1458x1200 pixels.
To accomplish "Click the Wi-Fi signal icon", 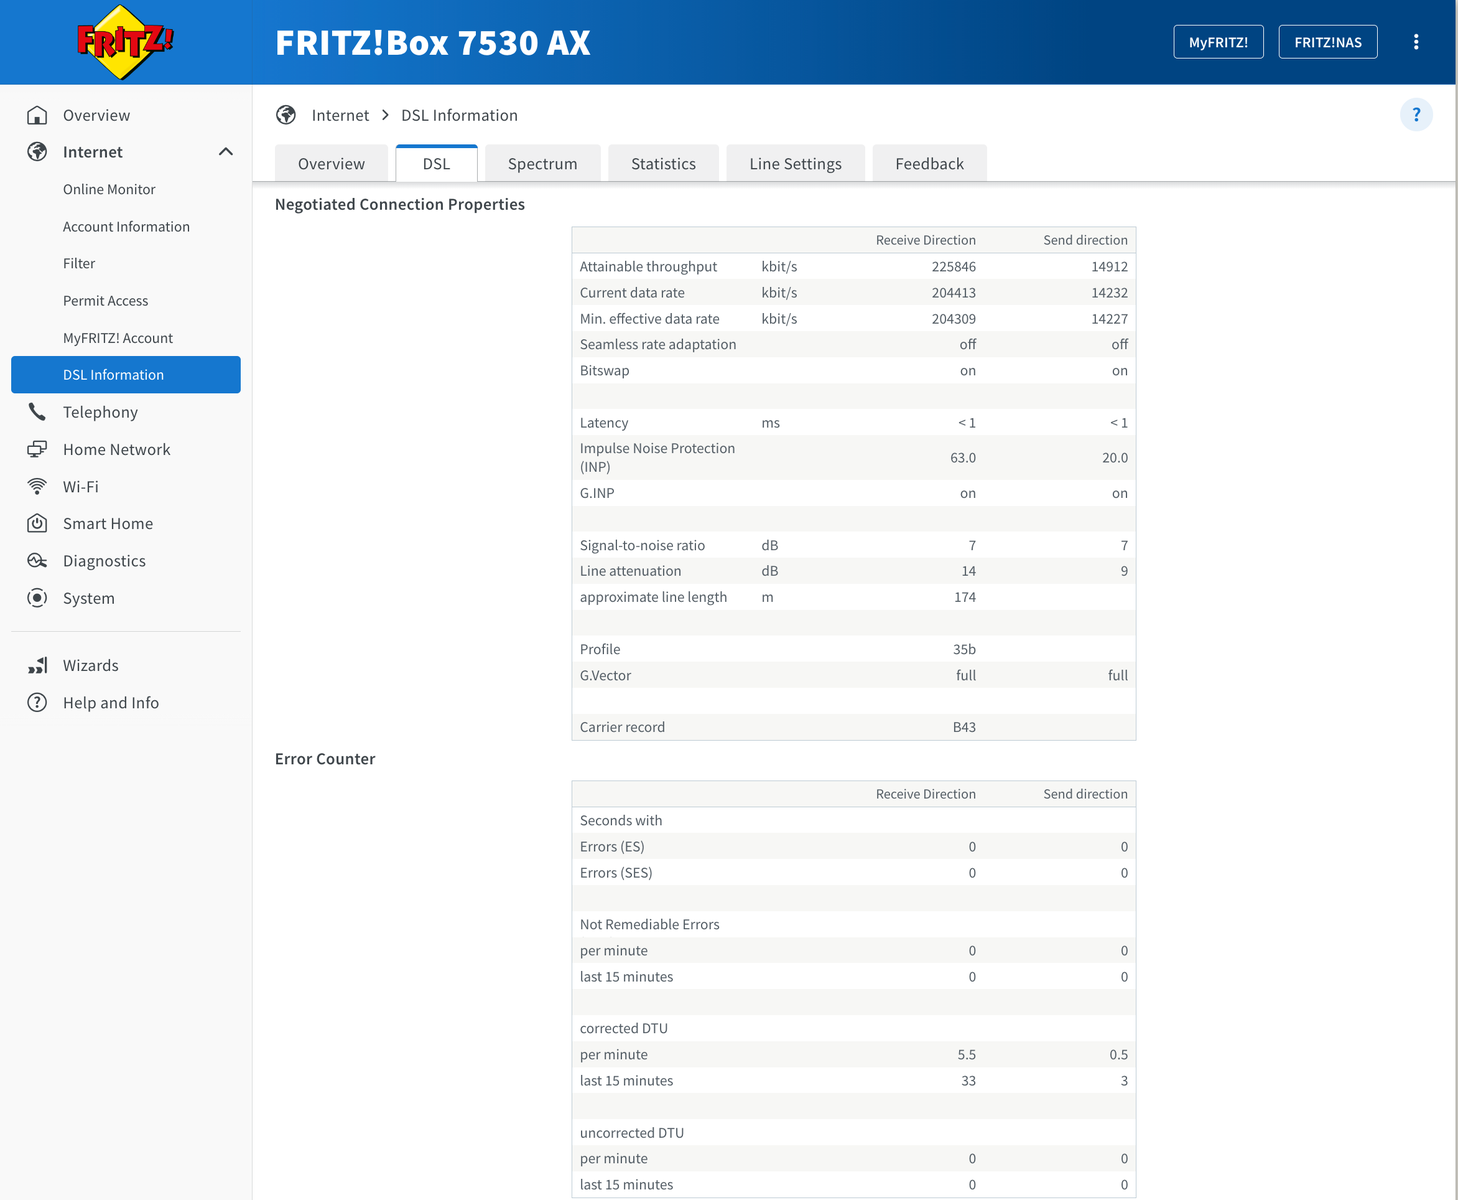I will [x=37, y=487].
